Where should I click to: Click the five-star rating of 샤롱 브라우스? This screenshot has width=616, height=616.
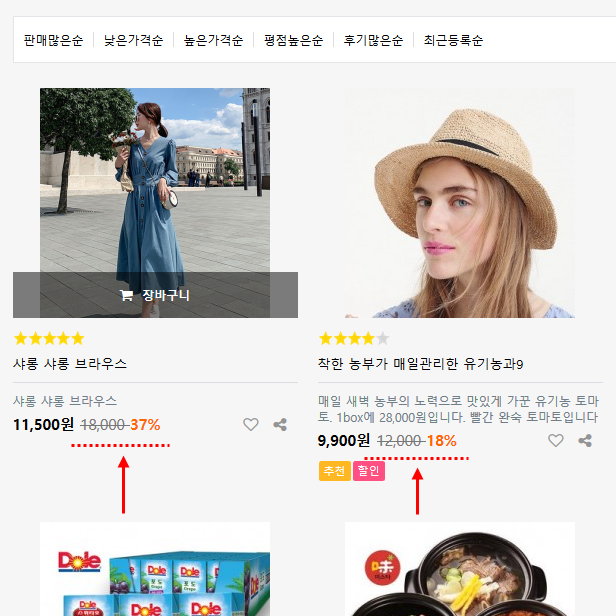pos(49,338)
